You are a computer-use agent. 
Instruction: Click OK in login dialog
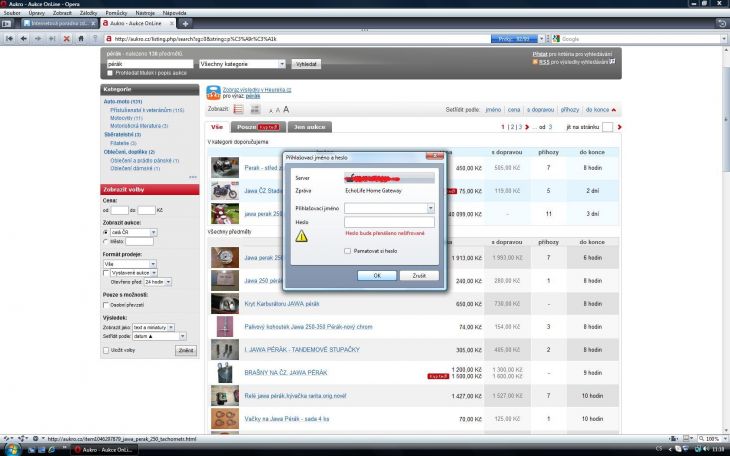click(x=377, y=276)
